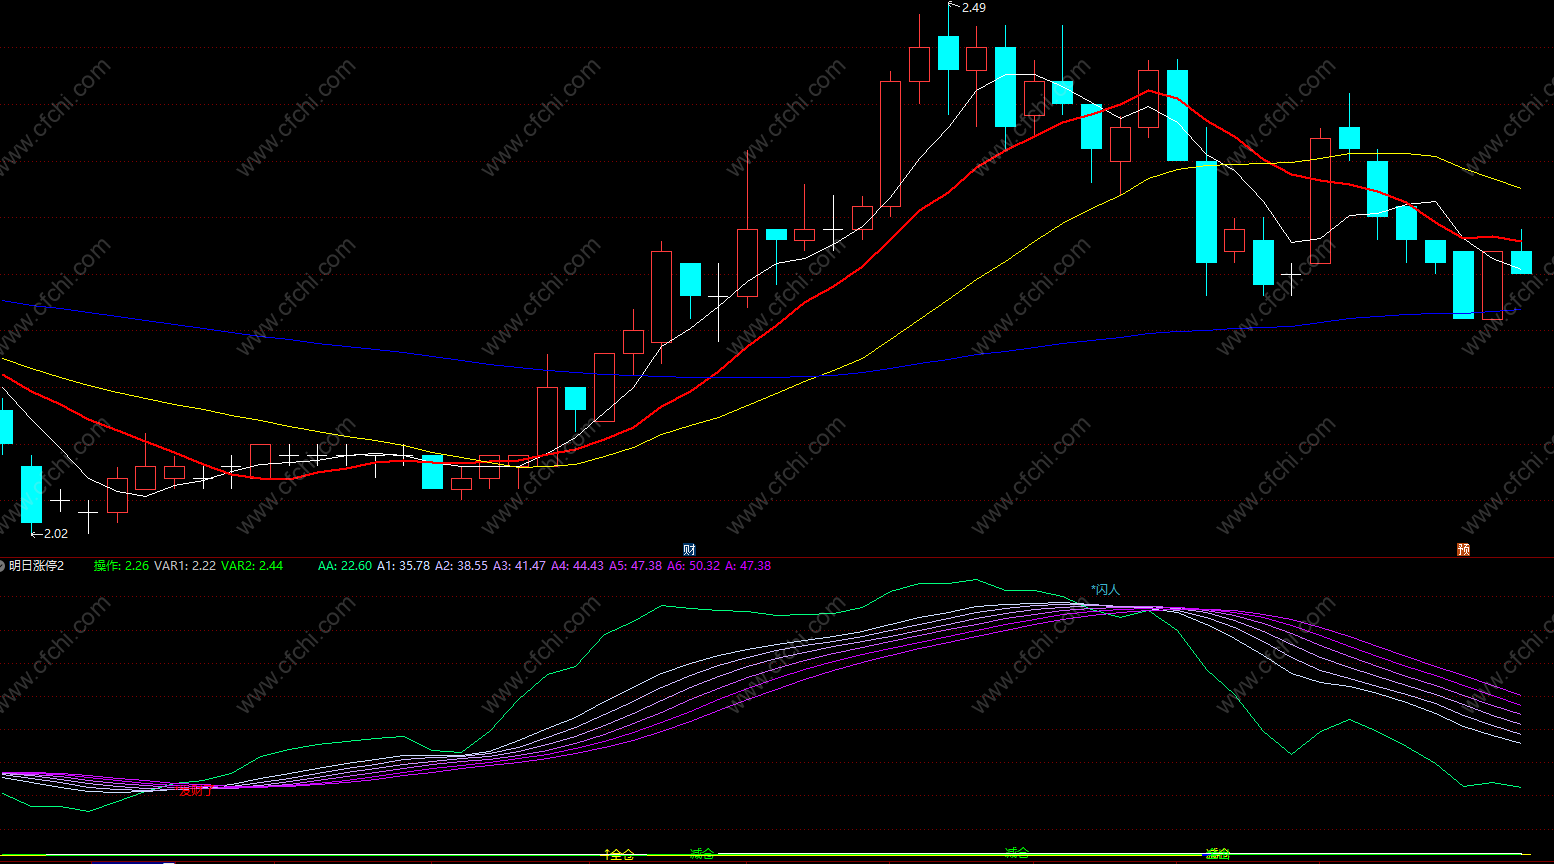Viewport: 1554px width, 864px height.
Task: Click the red signal text on oscillator crossover
Action: 195,790
